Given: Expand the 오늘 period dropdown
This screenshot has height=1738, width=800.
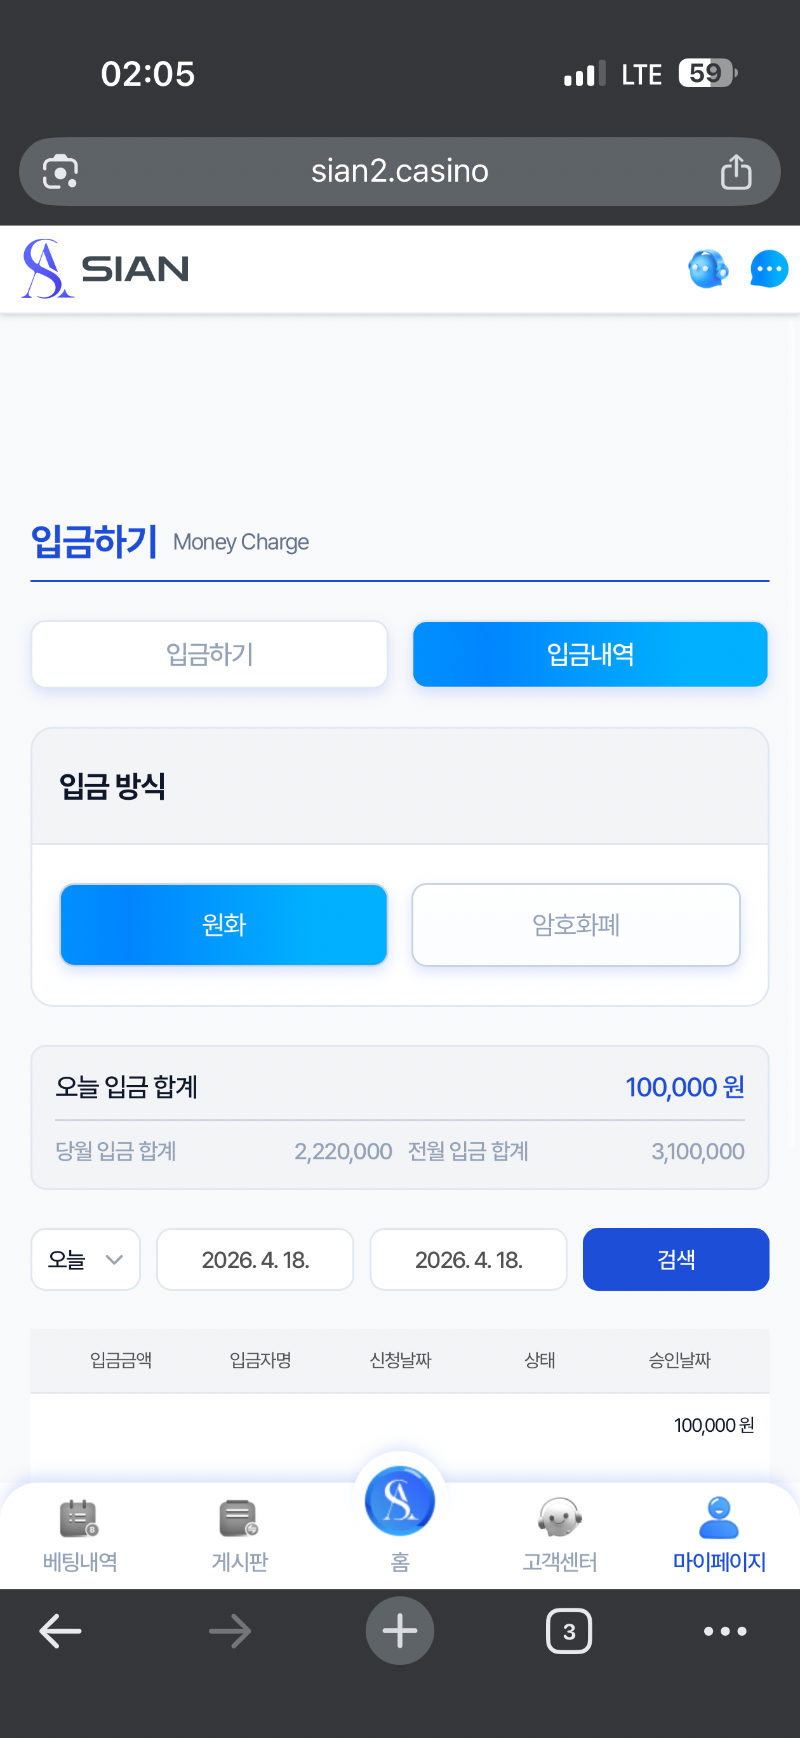Looking at the screenshot, I should click(x=86, y=1260).
